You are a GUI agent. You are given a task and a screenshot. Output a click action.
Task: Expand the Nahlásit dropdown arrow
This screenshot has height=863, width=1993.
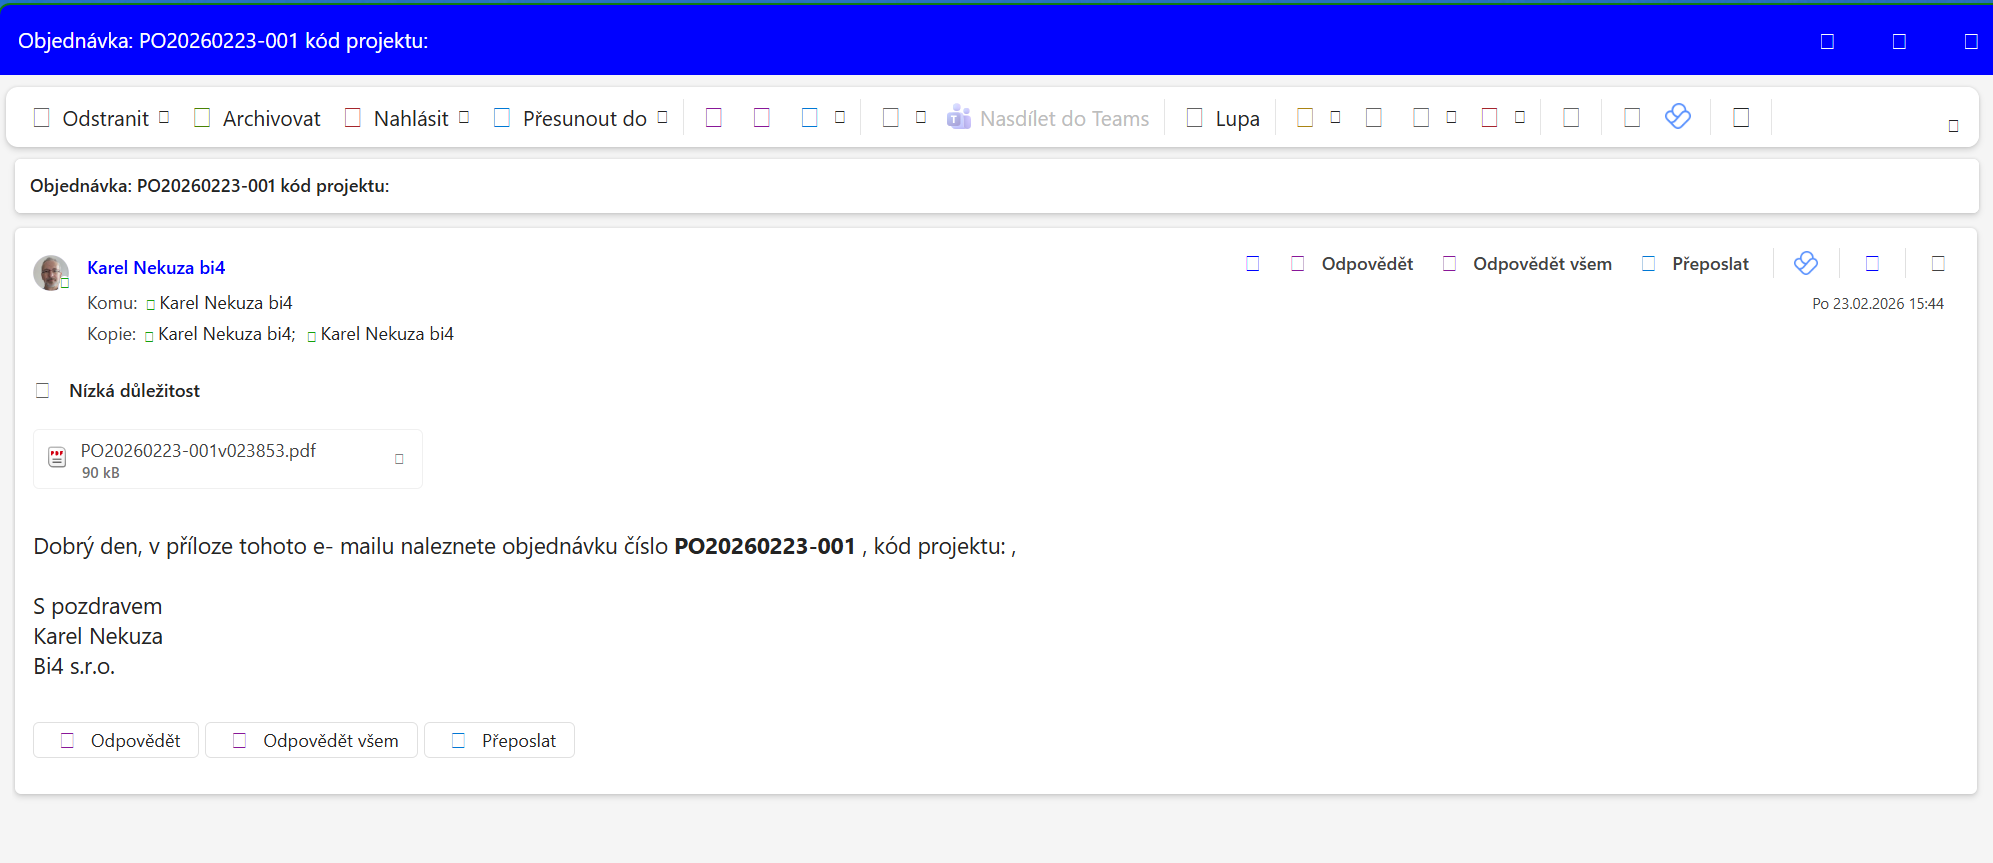tap(464, 117)
